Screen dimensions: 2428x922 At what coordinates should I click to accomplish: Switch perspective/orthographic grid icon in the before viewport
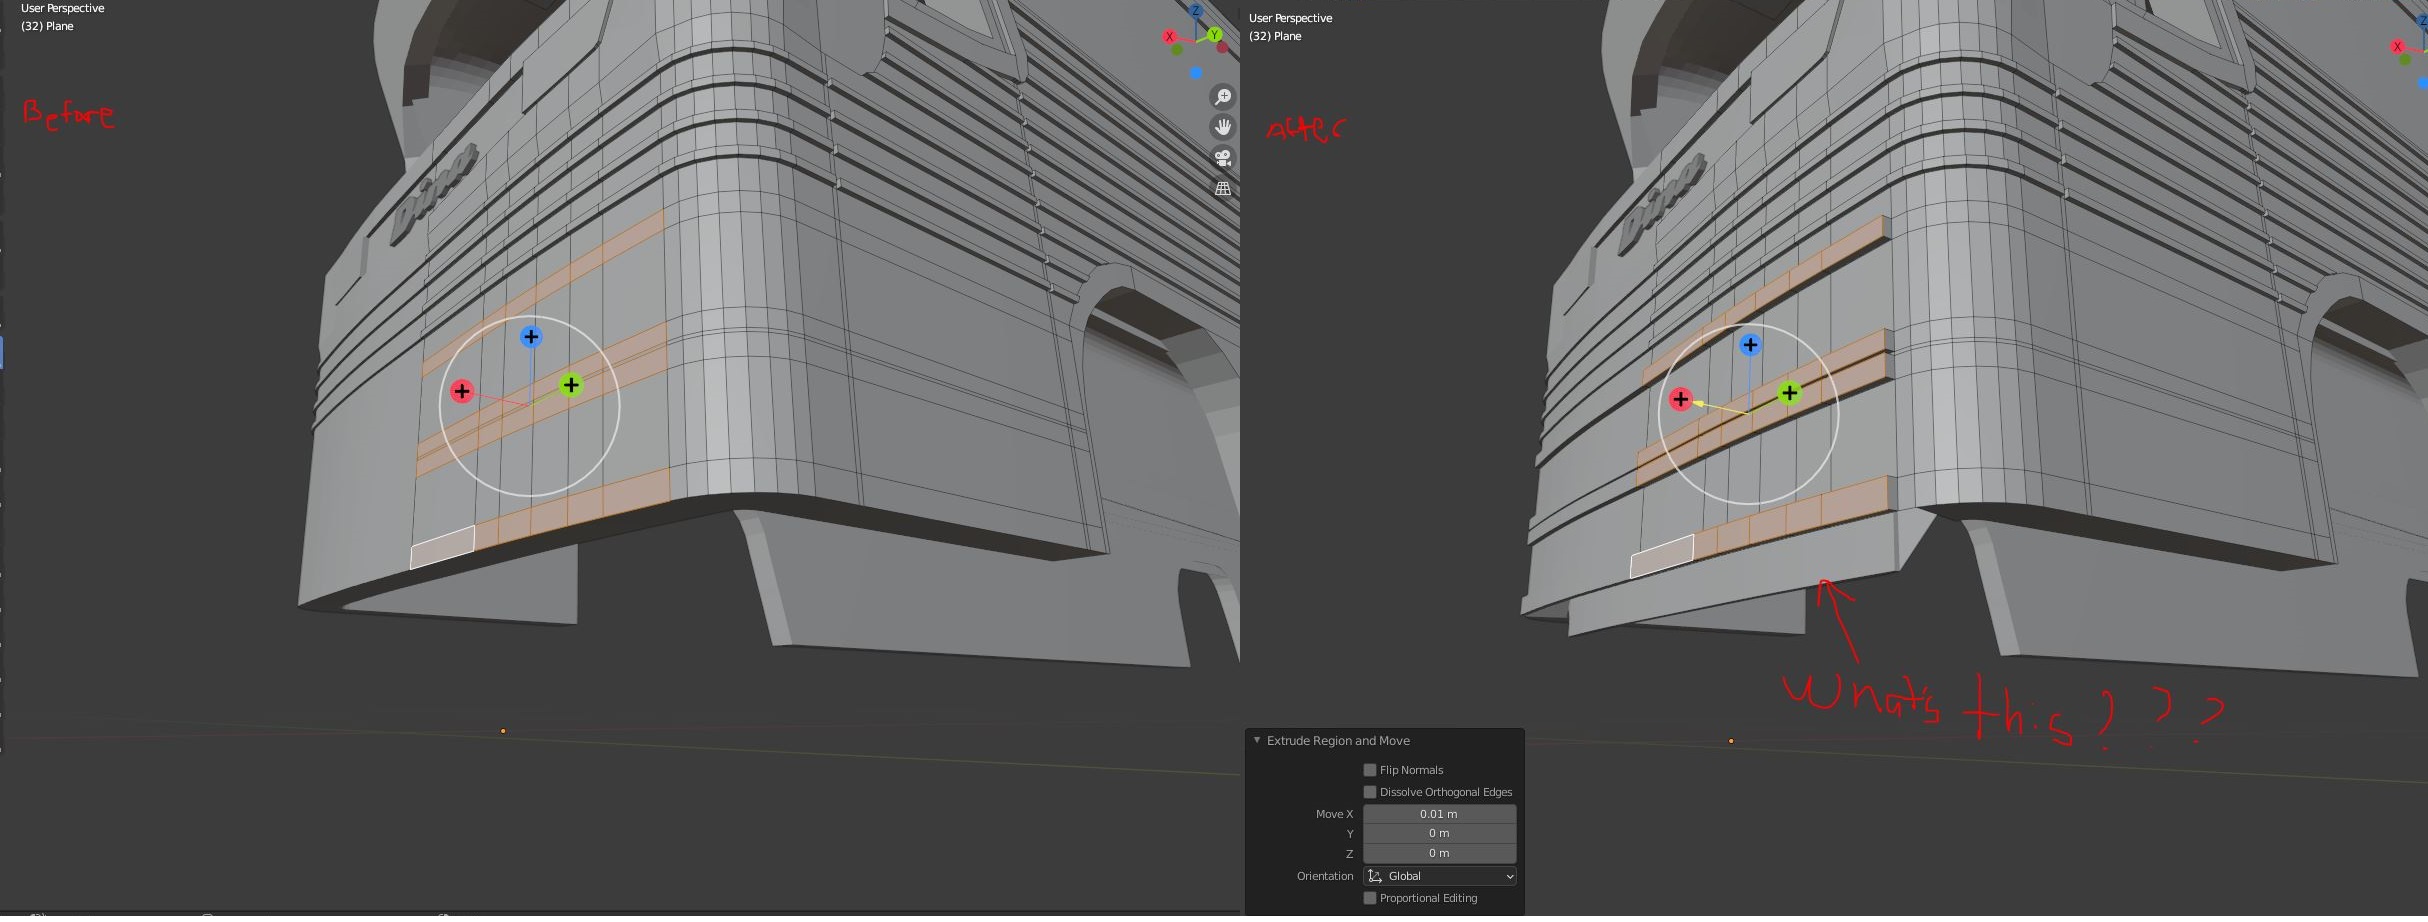pos(1222,188)
